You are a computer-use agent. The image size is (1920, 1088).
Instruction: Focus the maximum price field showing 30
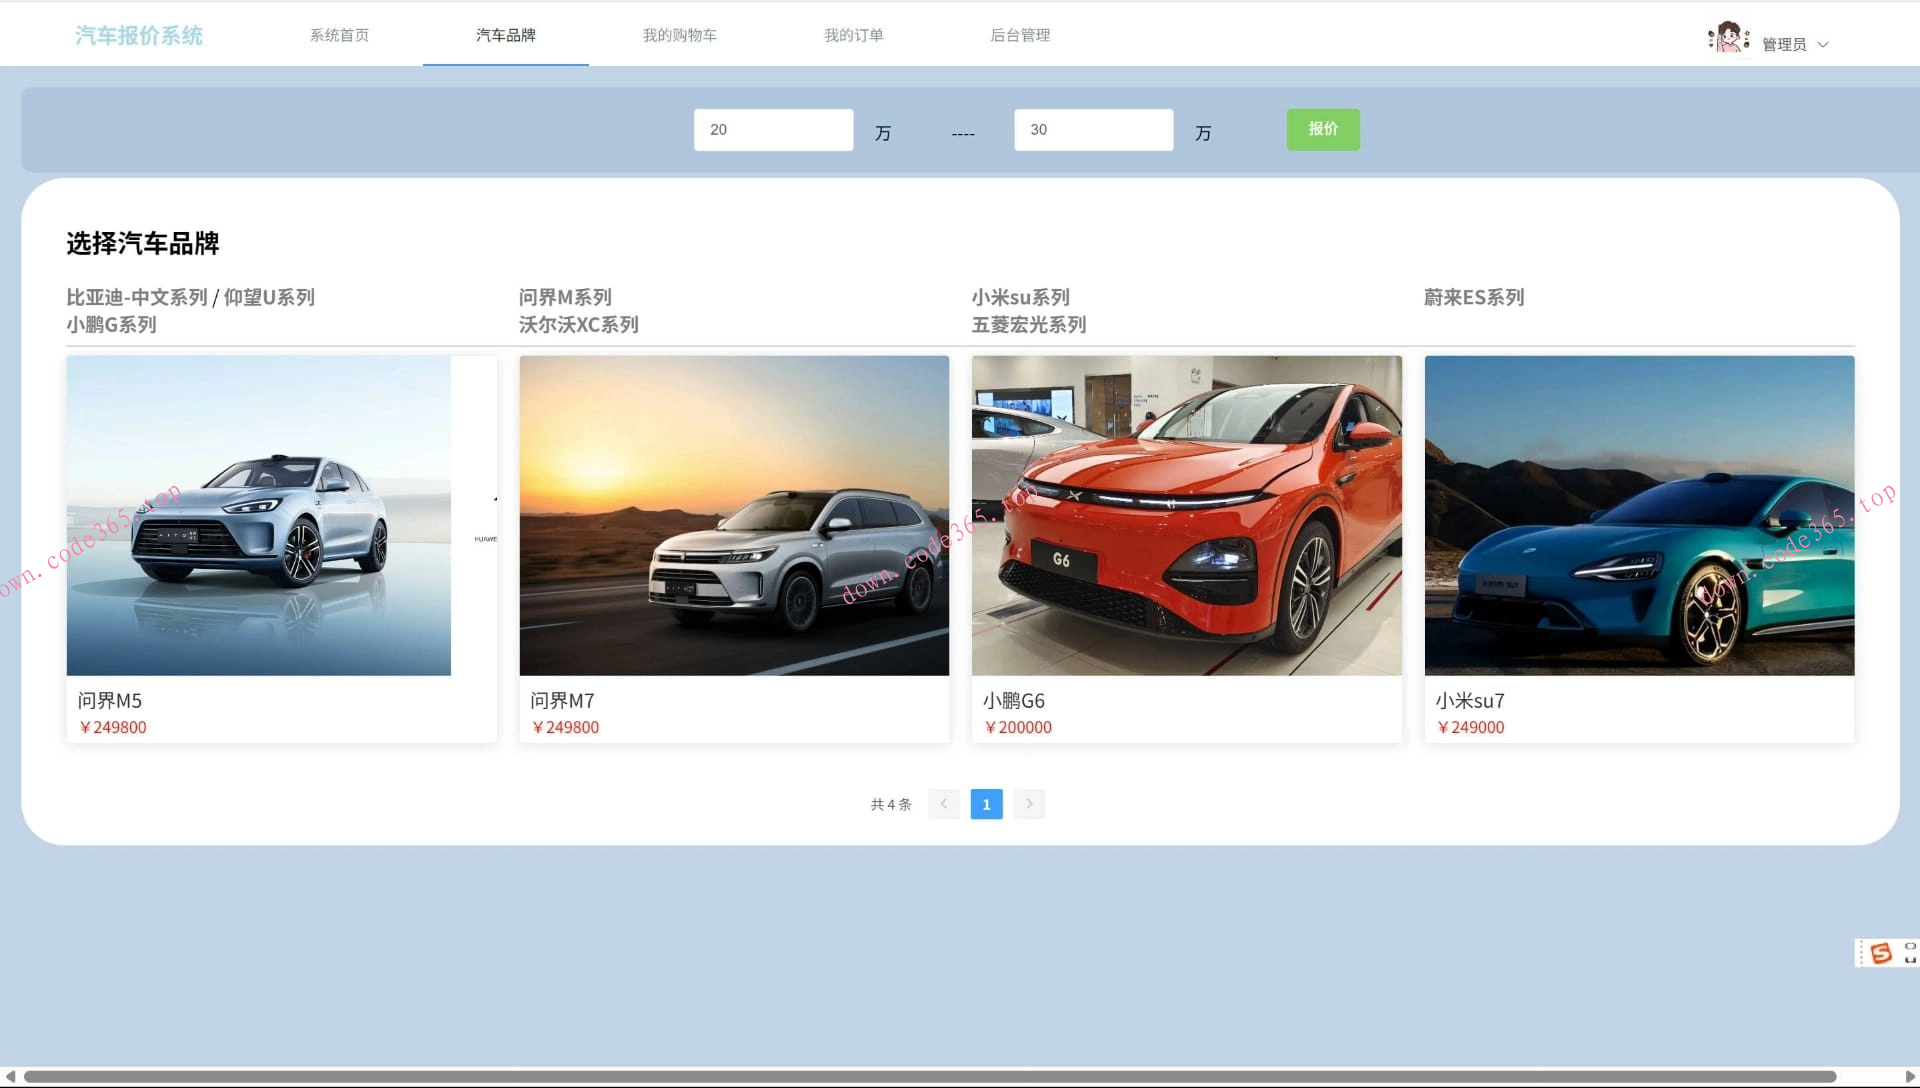[x=1093, y=130]
